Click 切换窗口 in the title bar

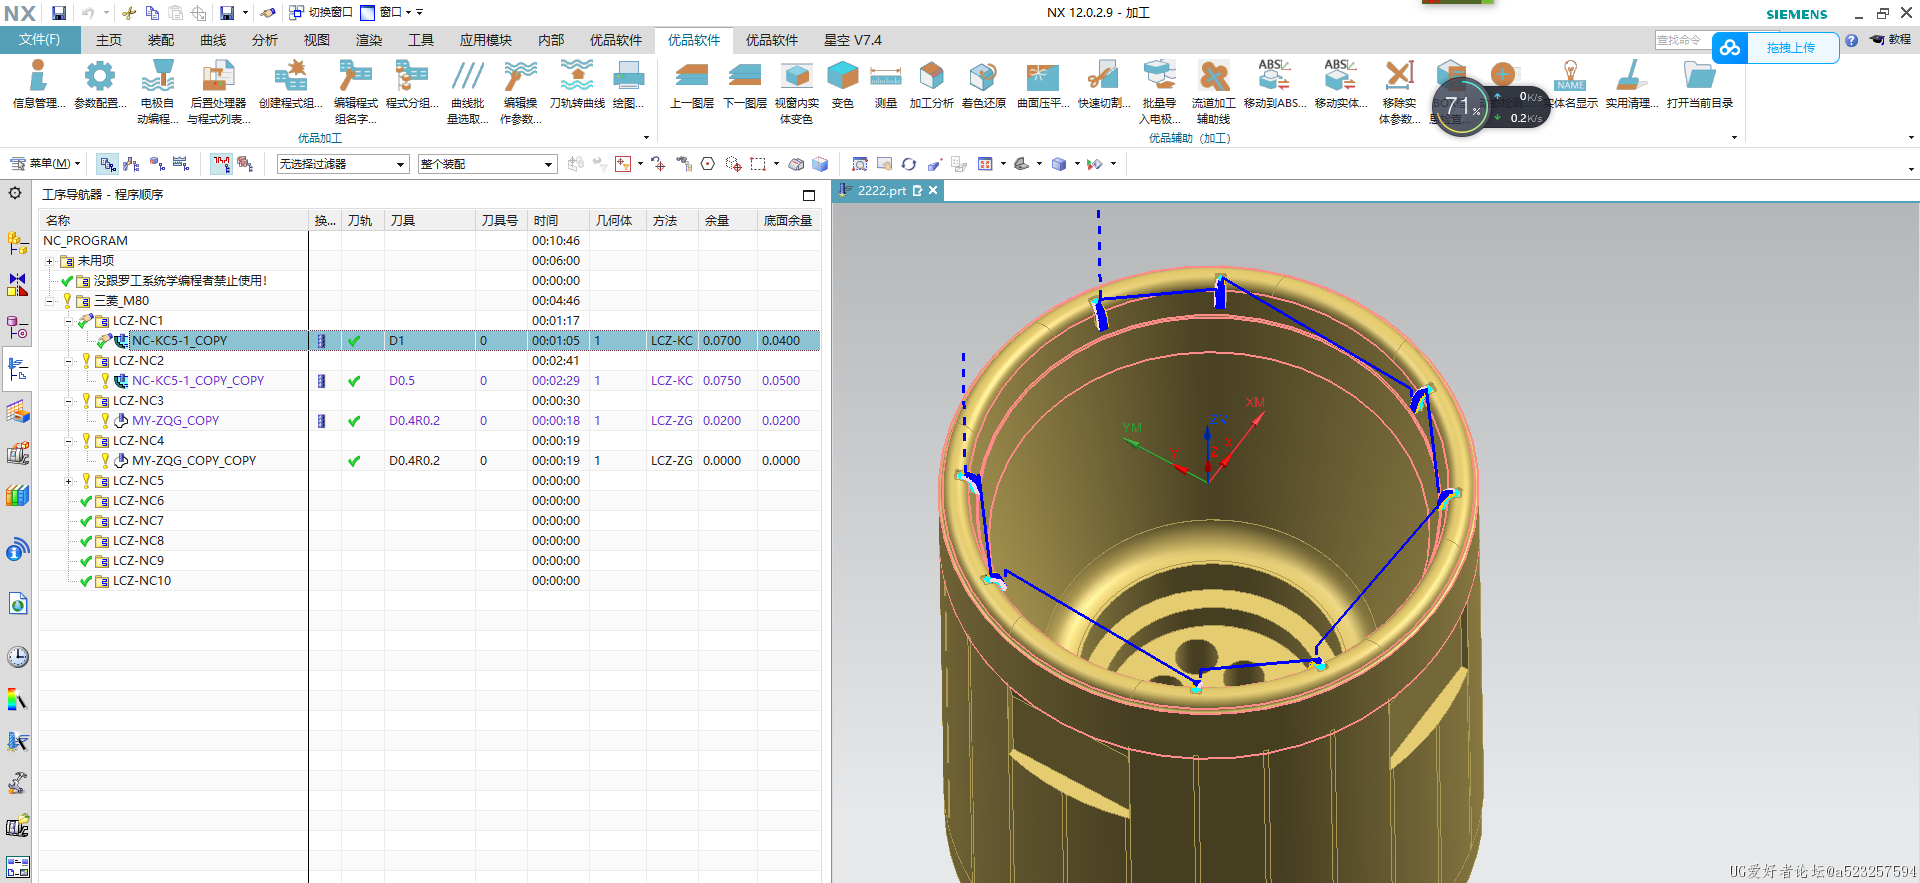click(x=322, y=13)
